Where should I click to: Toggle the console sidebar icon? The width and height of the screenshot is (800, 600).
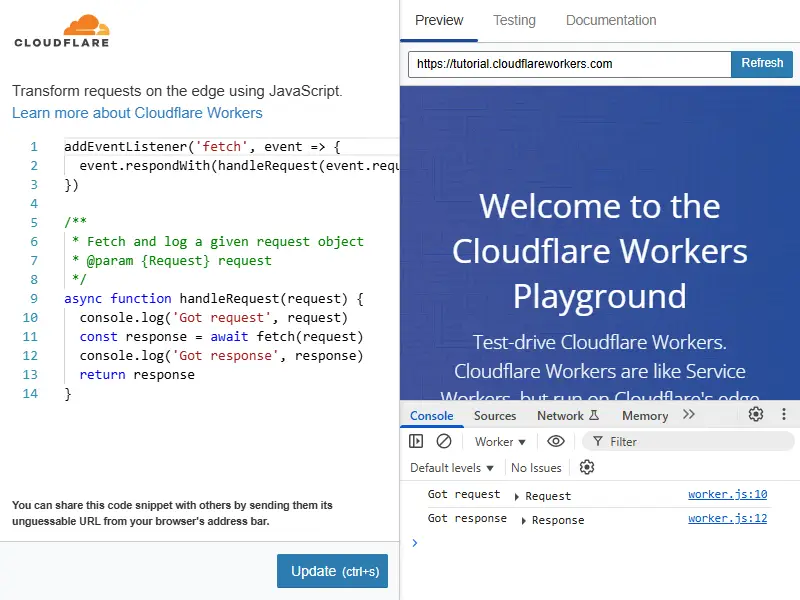[x=416, y=441]
